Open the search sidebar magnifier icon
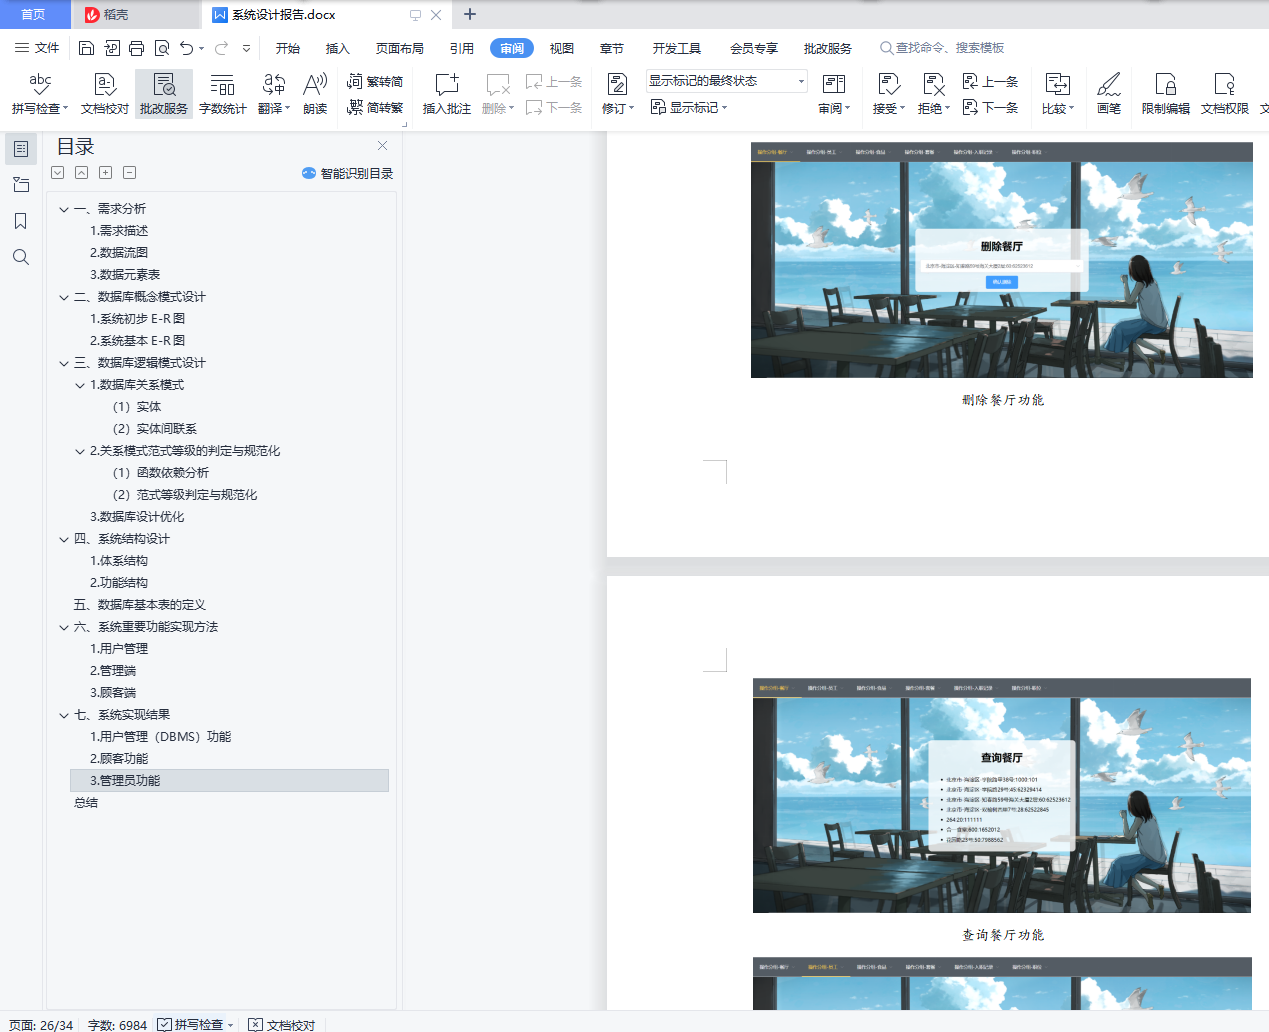Viewport: 1269px width, 1032px height. coord(20,257)
